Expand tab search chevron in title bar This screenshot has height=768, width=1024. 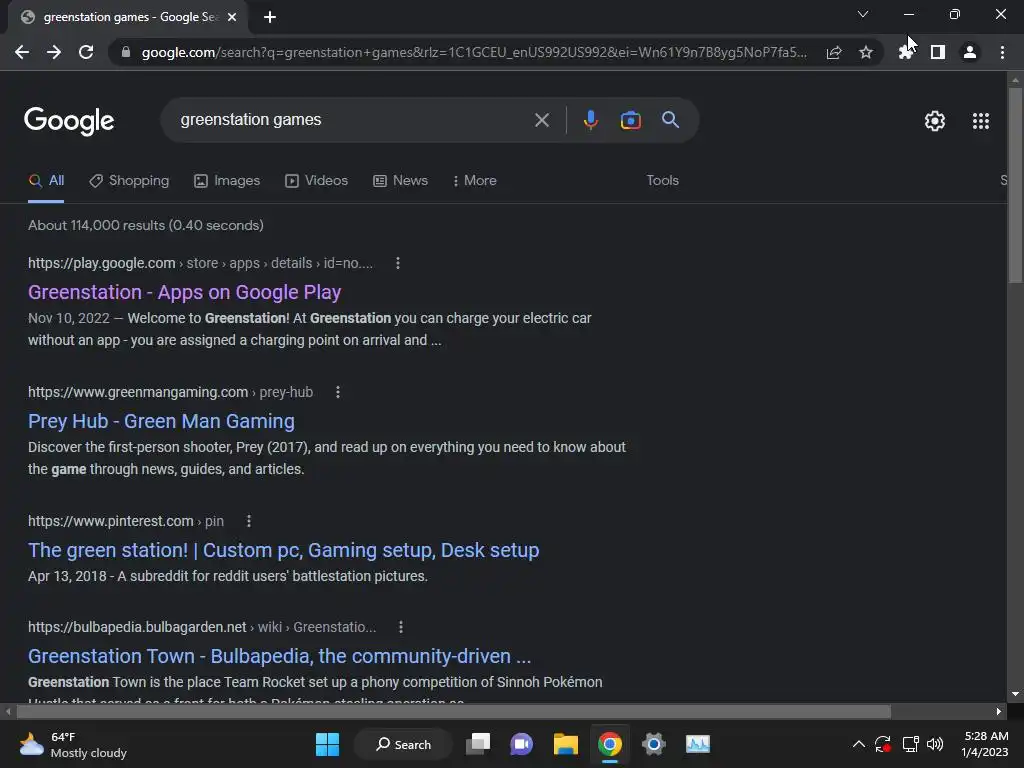863,14
